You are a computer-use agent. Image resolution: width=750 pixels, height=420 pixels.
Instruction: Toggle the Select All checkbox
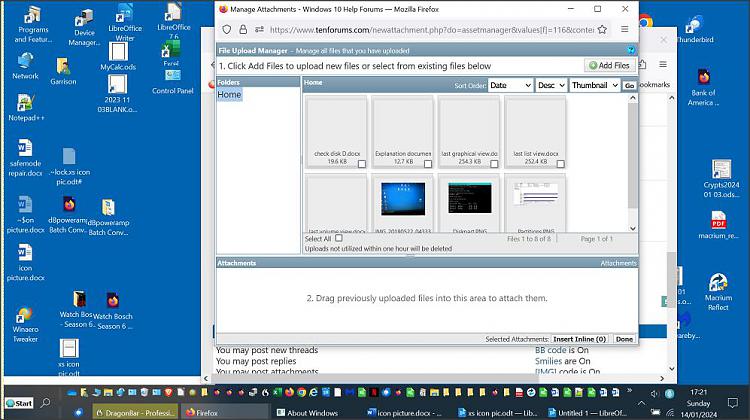pyautogui.click(x=339, y=238)
